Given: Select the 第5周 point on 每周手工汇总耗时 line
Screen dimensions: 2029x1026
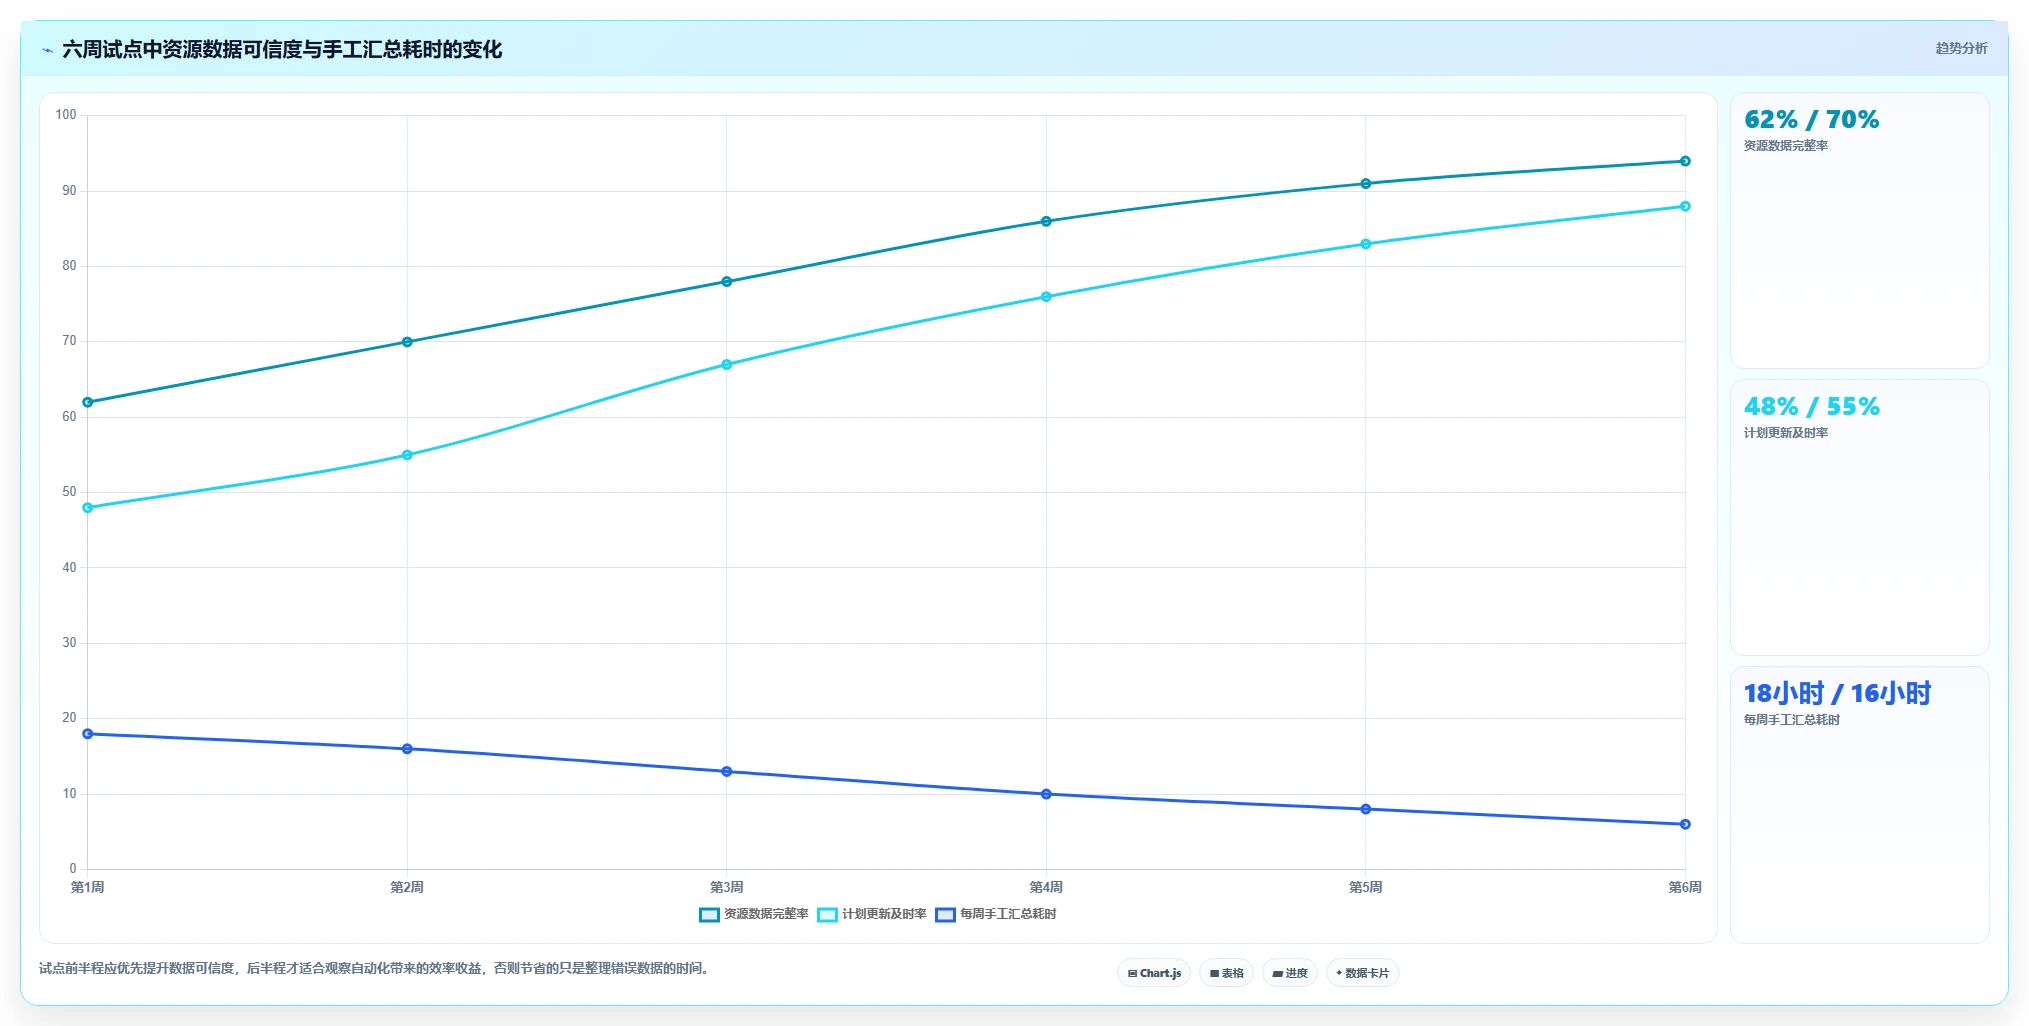Looking at the screenshot, I should coord(1366,809).
